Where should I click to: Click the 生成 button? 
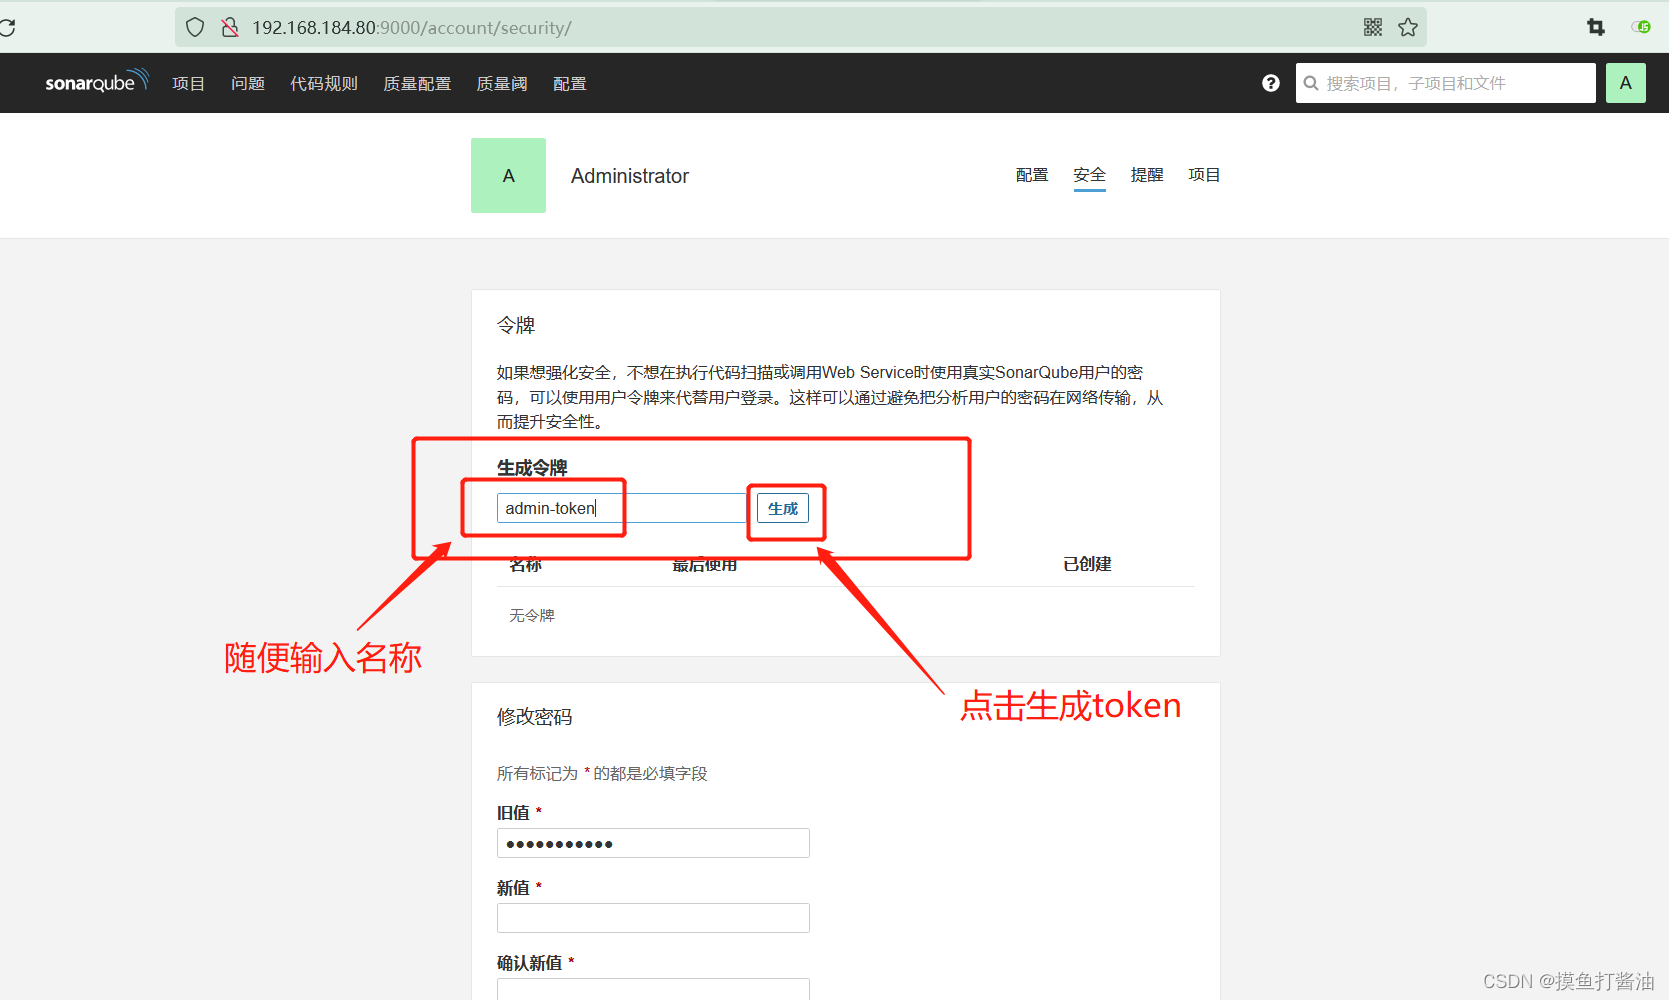(783, 508)
